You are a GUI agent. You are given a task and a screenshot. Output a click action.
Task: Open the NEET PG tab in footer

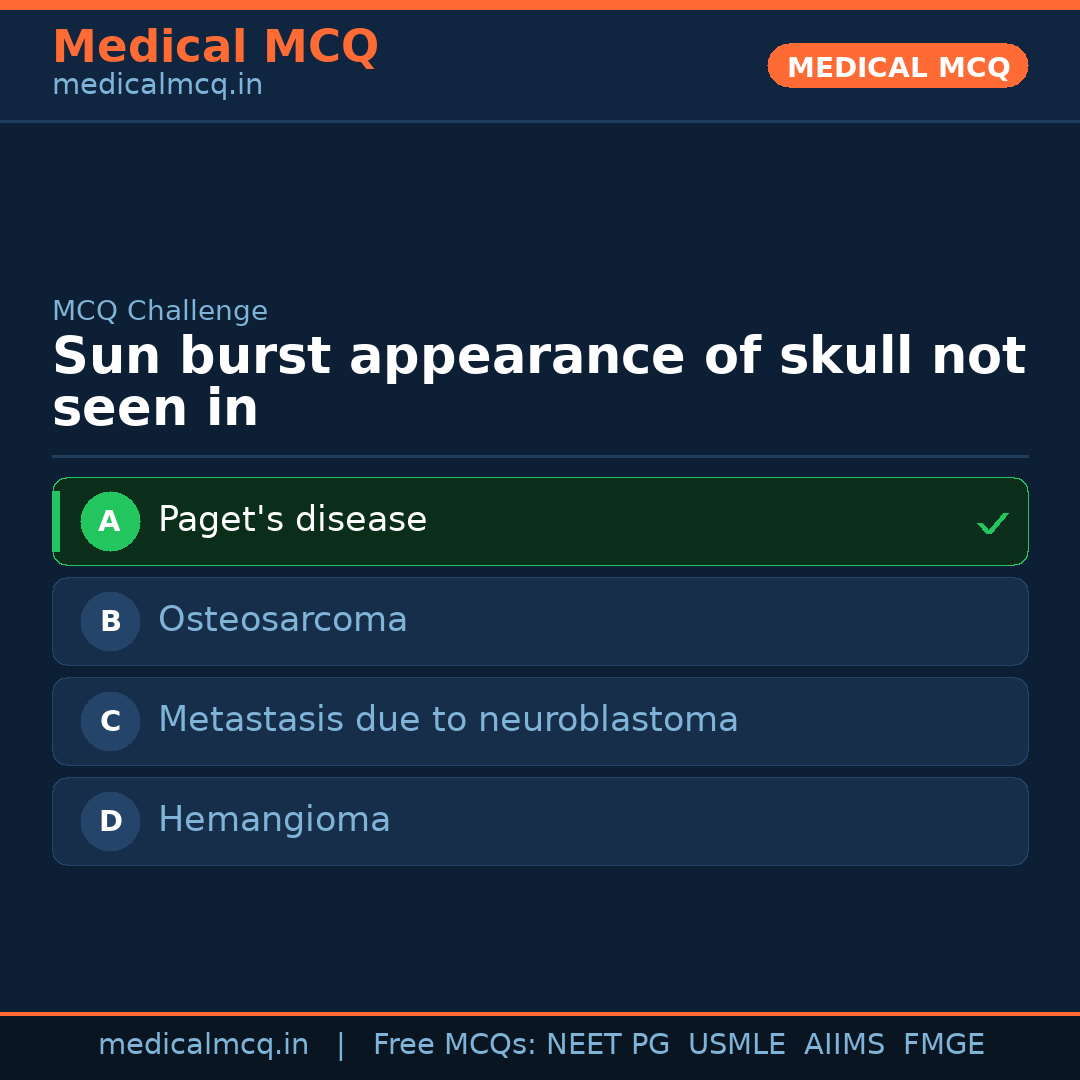(607, 1044)
